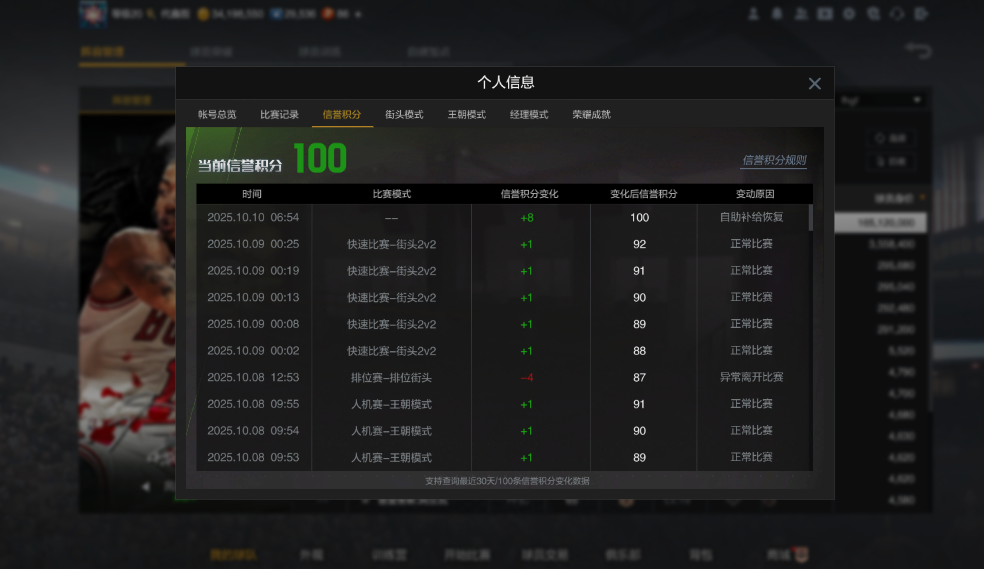Click the 信誉积分变化 column header
The width and height of the screenshot is (984, 569).
tap(529, 194)
